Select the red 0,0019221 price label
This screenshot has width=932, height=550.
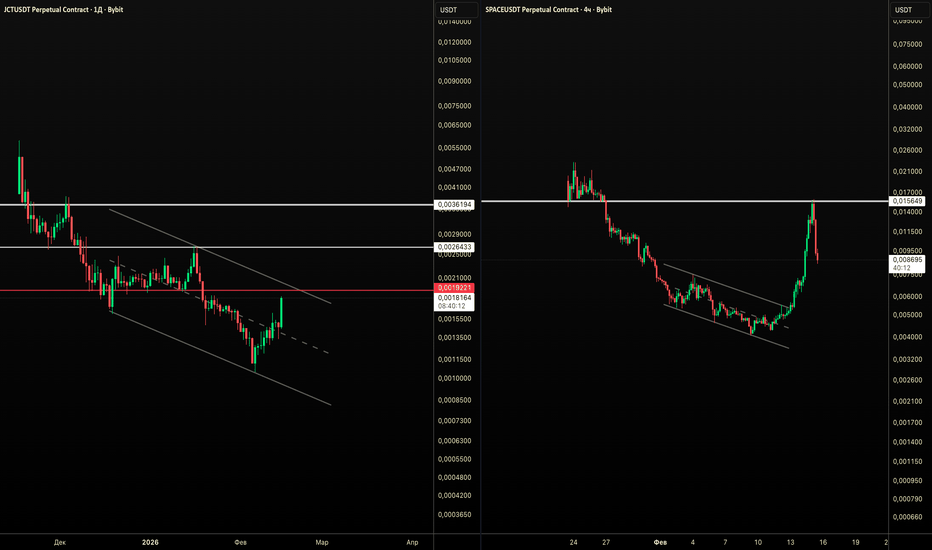455,288
